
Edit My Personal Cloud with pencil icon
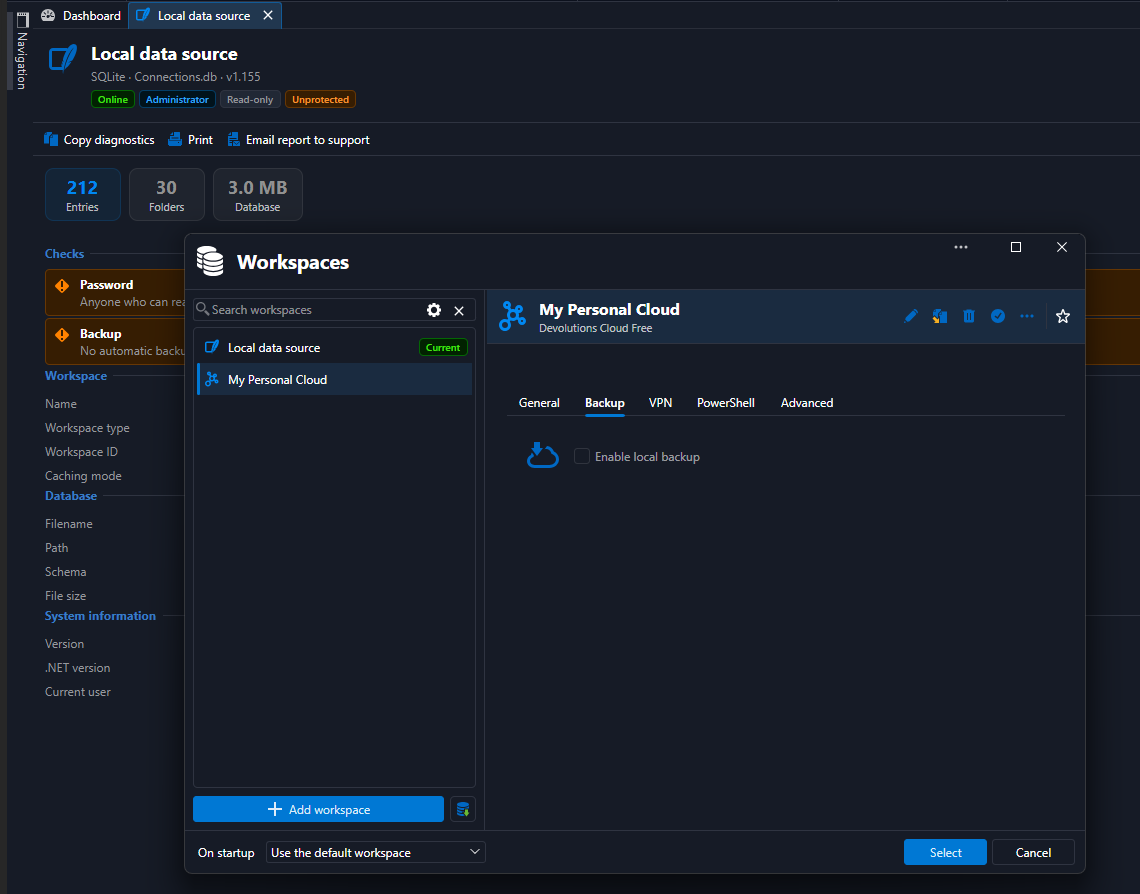pyautogui.click(x=910, y=316)
